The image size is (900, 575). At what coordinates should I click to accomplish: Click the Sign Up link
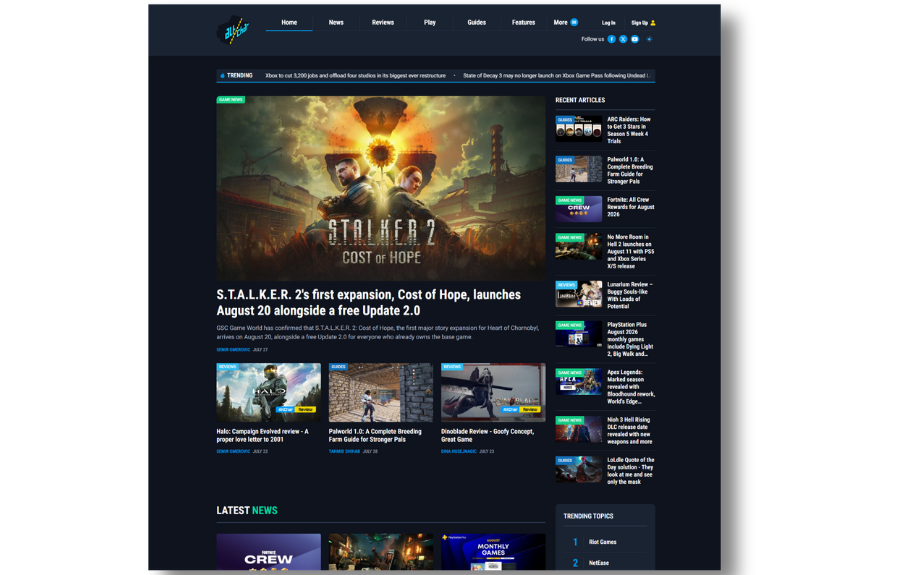click(x=639, y=23)
